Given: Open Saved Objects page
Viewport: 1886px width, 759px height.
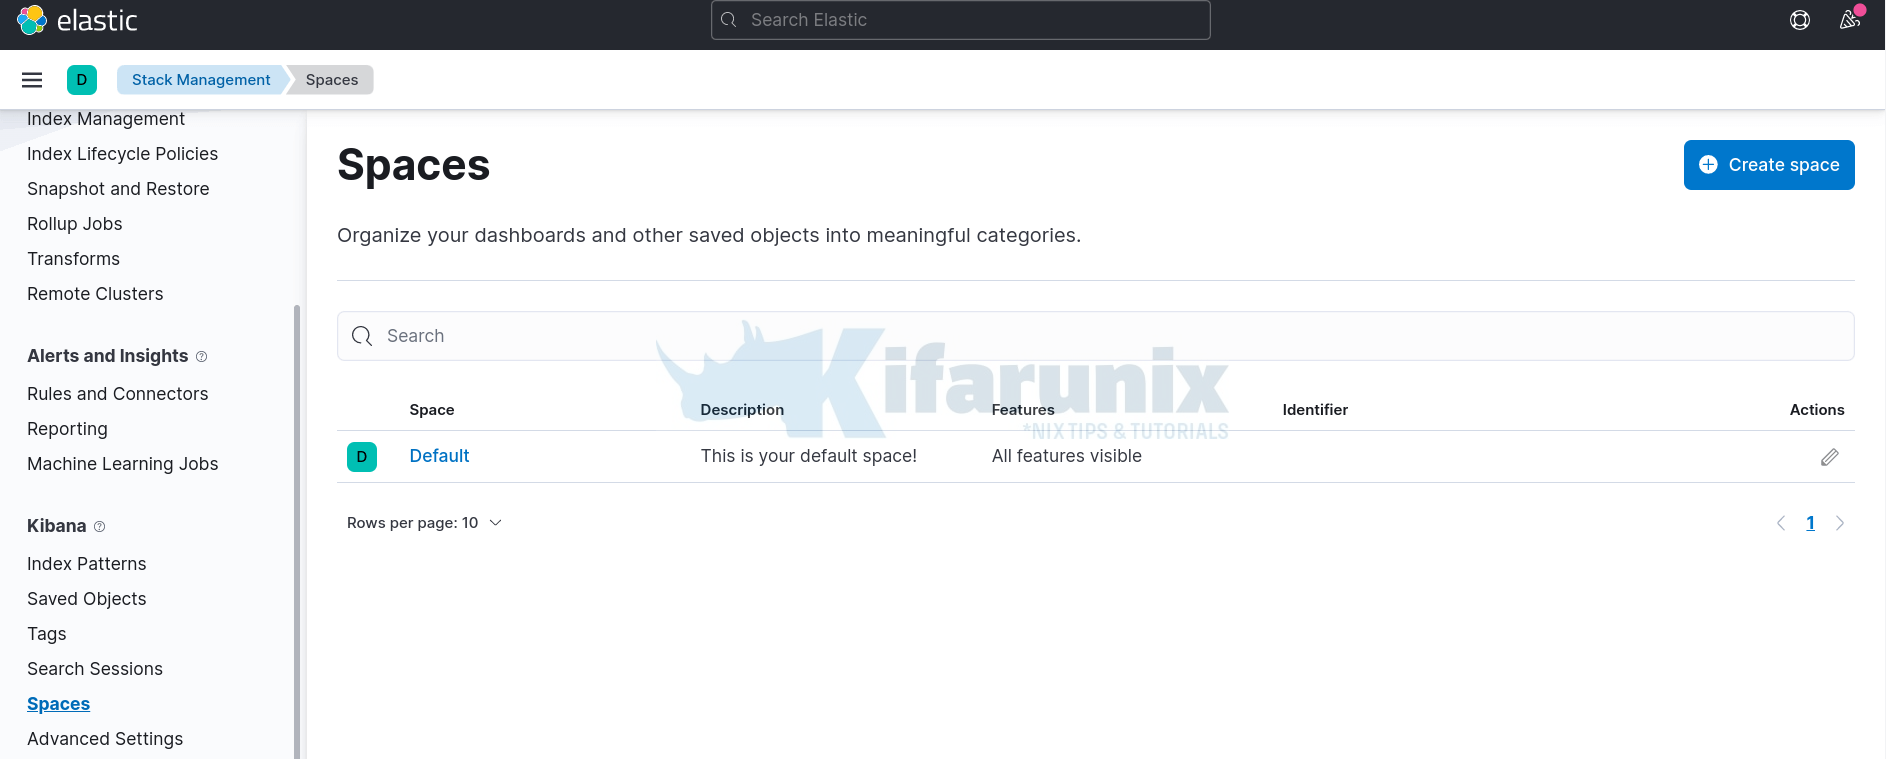Looking at the screenshot, I should tap(87, 599).
